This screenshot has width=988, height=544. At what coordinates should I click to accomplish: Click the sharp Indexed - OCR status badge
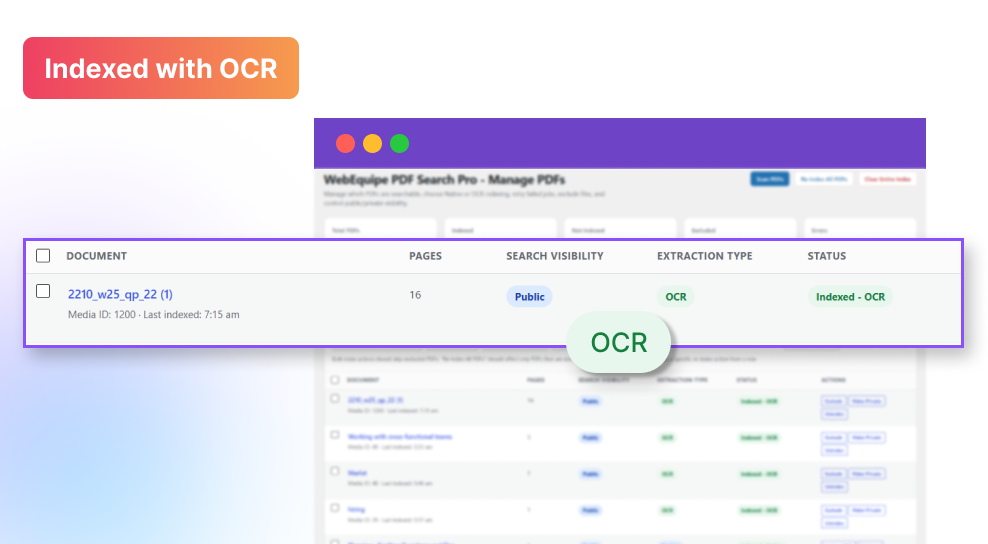pyautogui.click(x=850, y=296)
